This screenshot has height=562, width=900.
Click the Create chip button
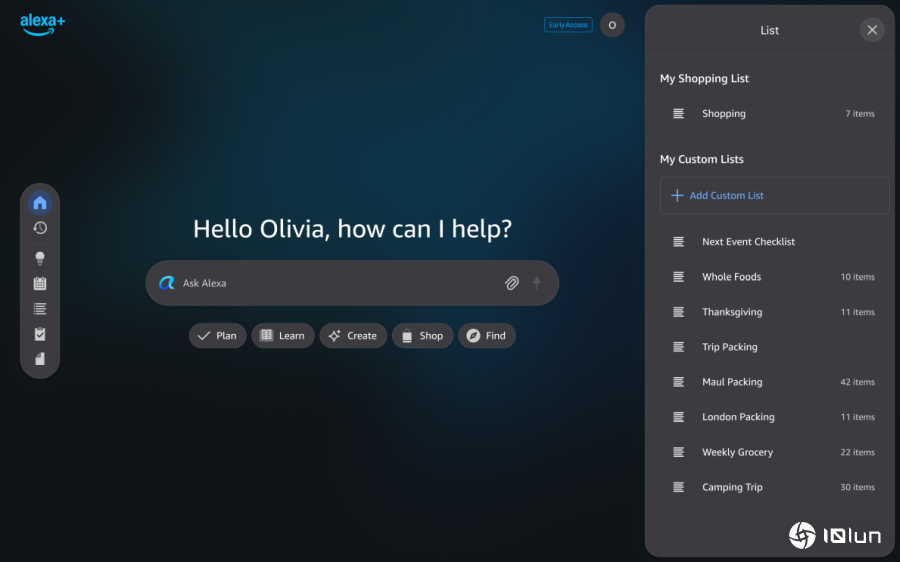click(x=353, y=336)
